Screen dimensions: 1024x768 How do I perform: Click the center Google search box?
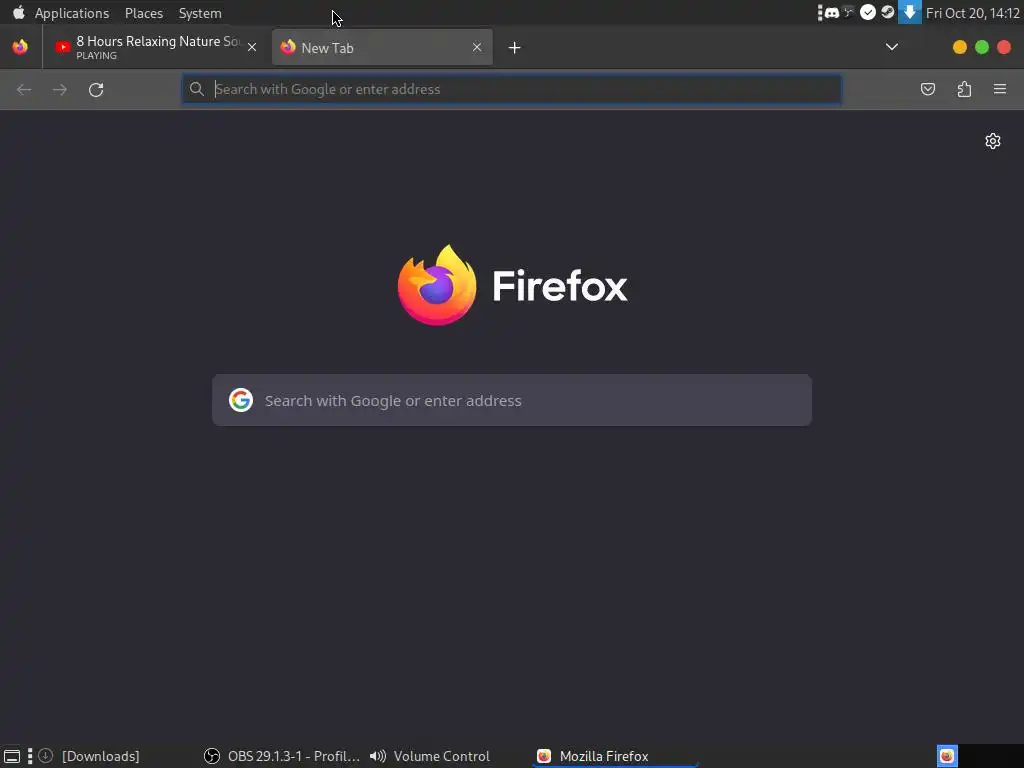tap(512, 400)
